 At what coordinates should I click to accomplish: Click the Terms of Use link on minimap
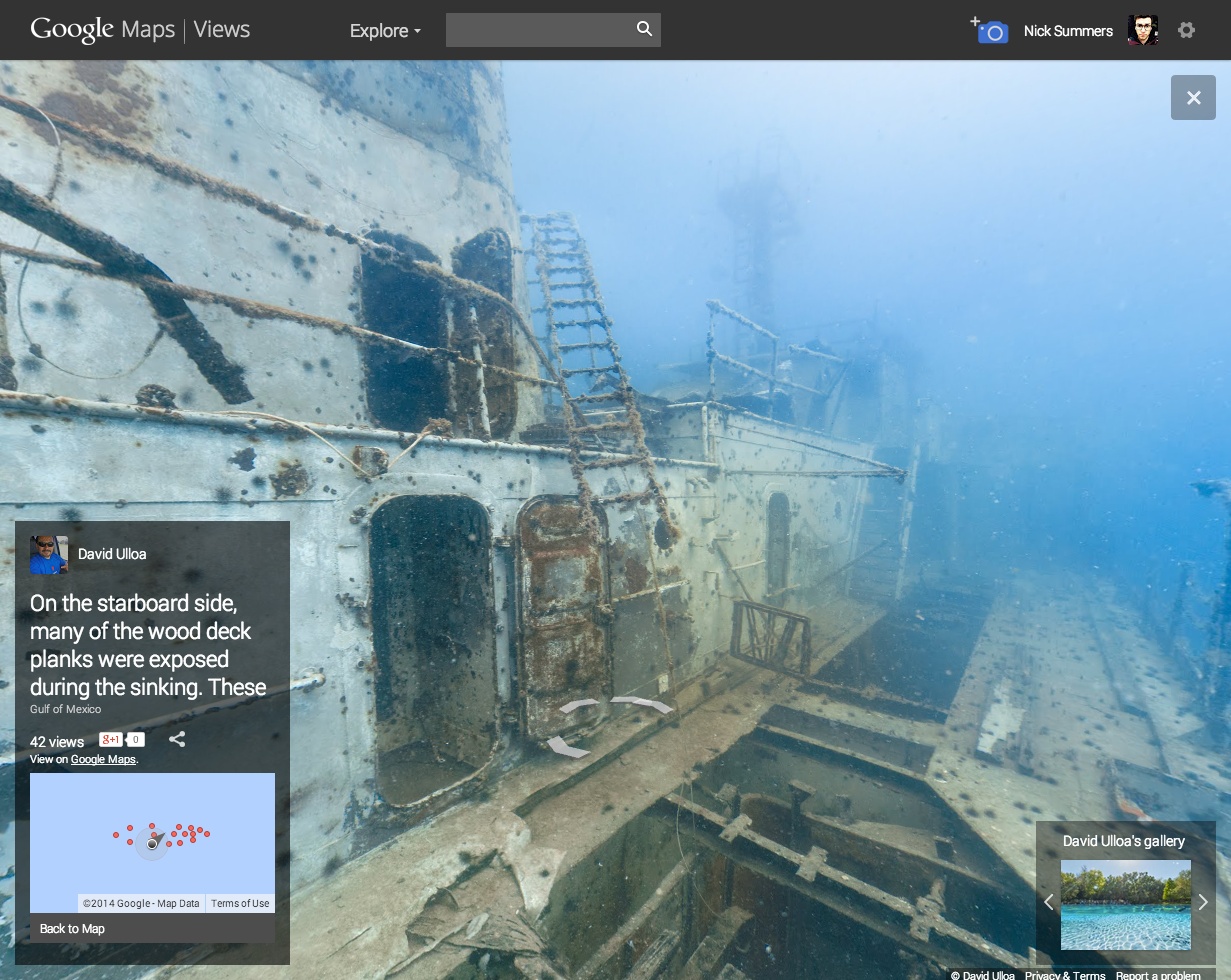click(240, 903)
